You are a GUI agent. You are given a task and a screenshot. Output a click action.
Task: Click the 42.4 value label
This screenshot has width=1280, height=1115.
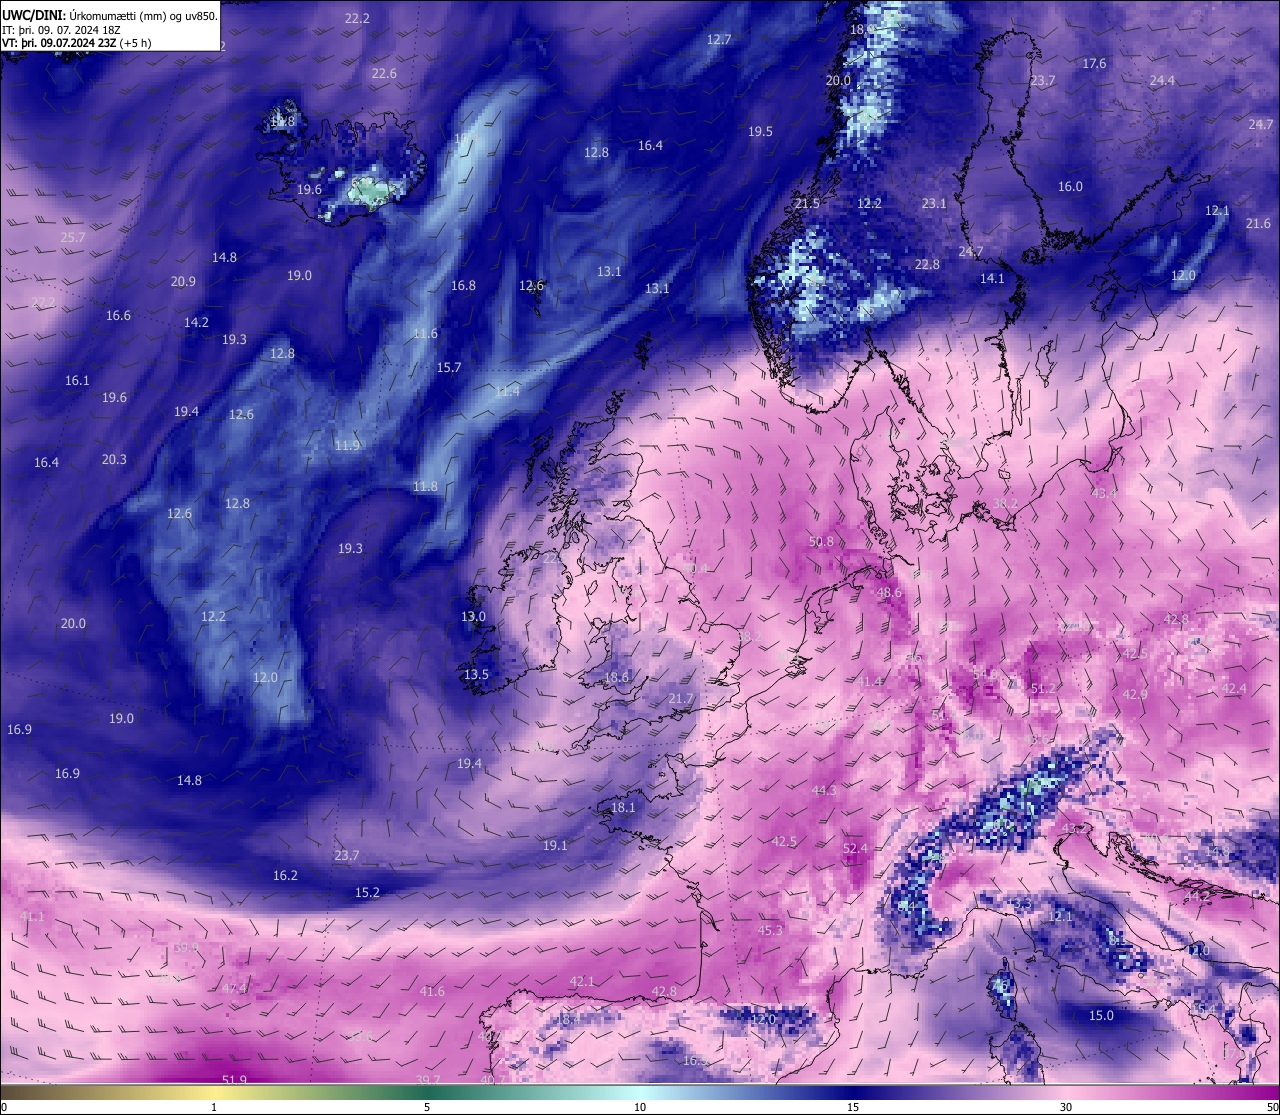tap(1234, 688)
